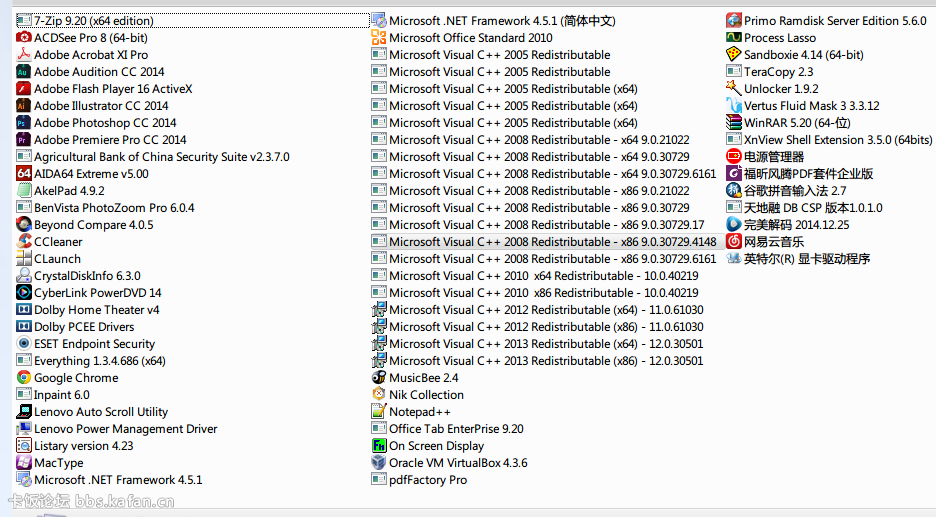Select BenVista PhotoZoom Pro 6.0.4

(x=106, y=208)
